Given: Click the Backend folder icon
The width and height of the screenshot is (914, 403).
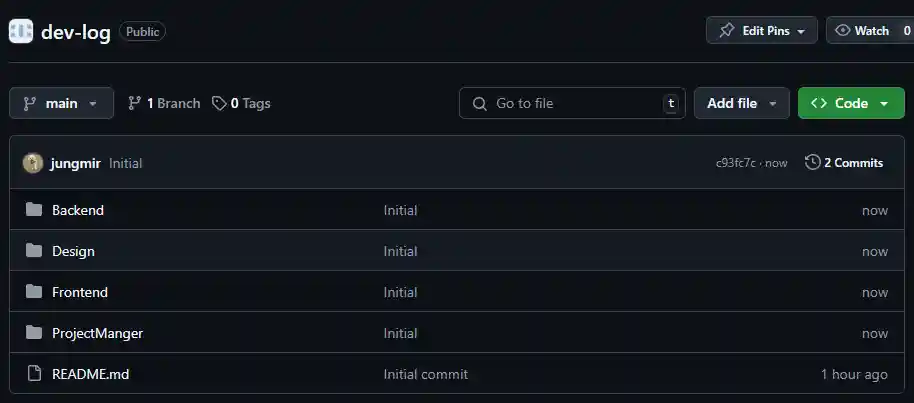Looking at the screenshot, I should point(34,210).
